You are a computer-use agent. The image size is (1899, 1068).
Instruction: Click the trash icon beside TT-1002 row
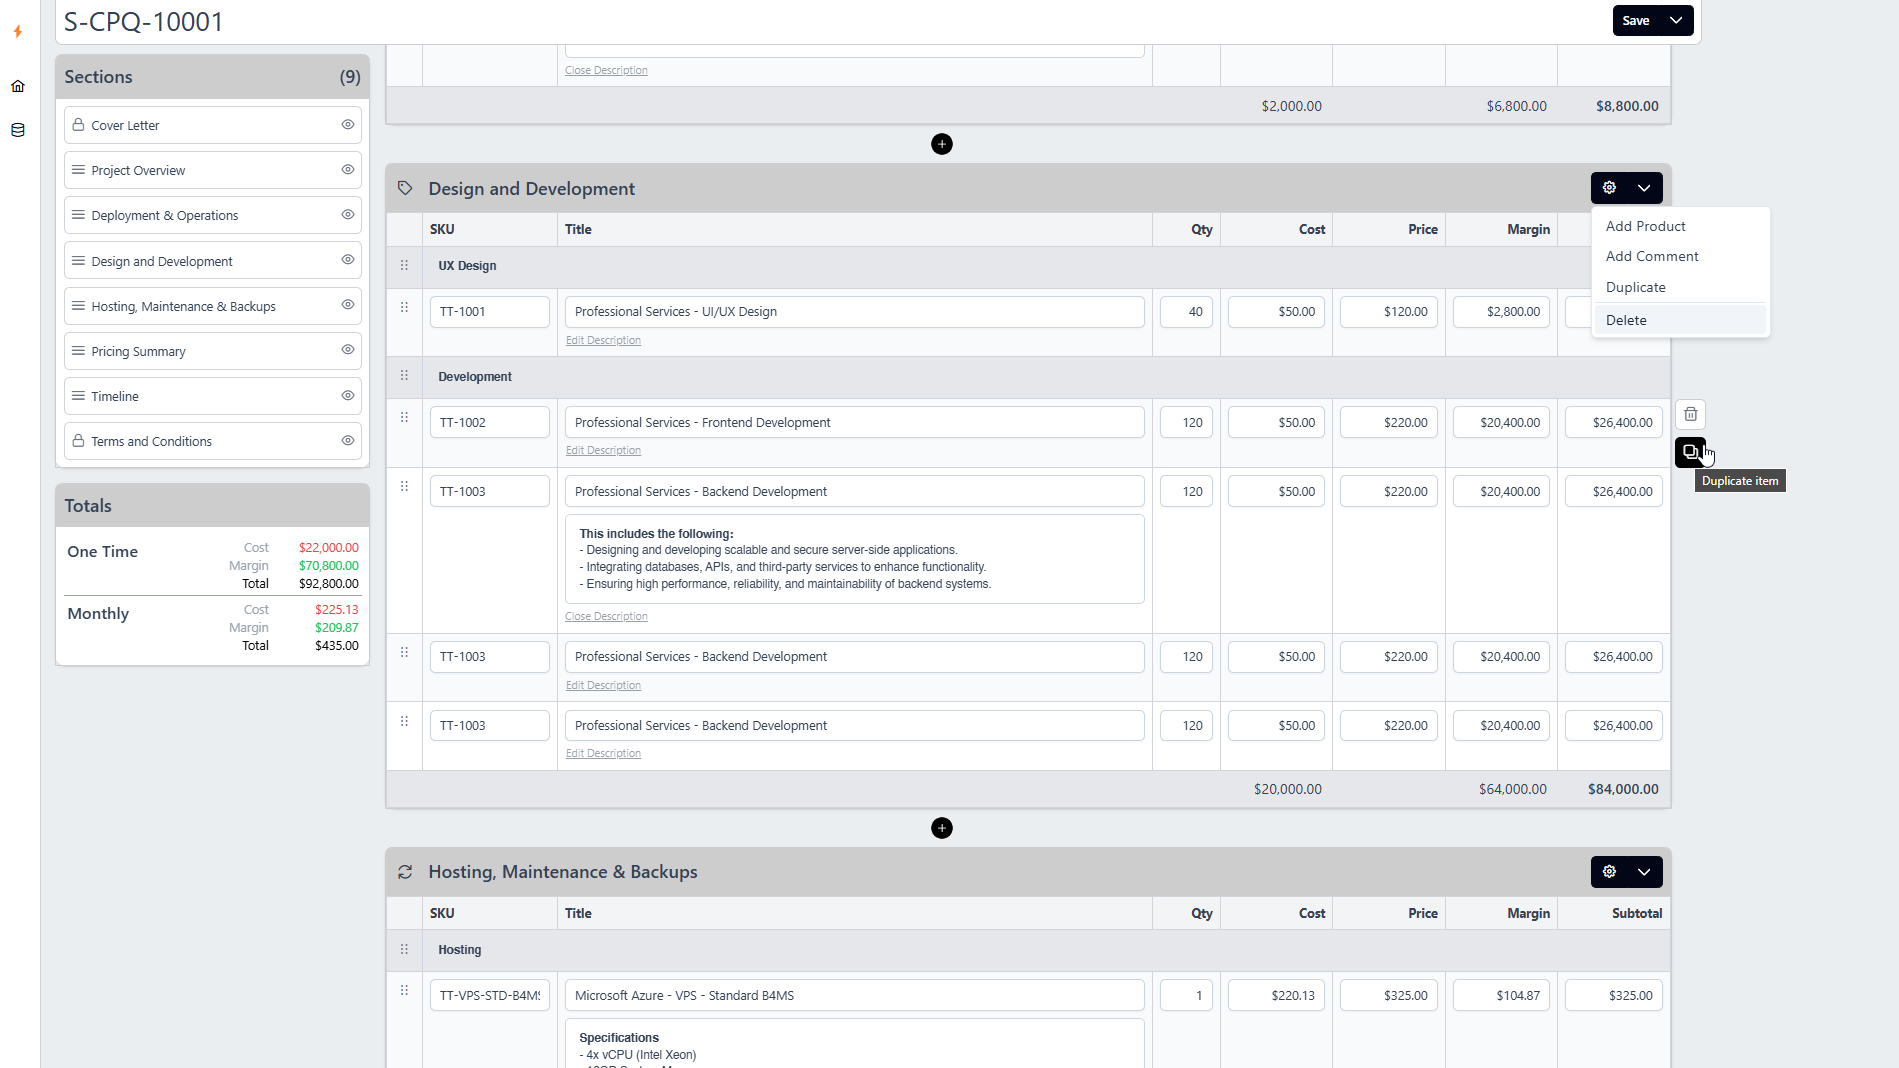(1690, 414)
